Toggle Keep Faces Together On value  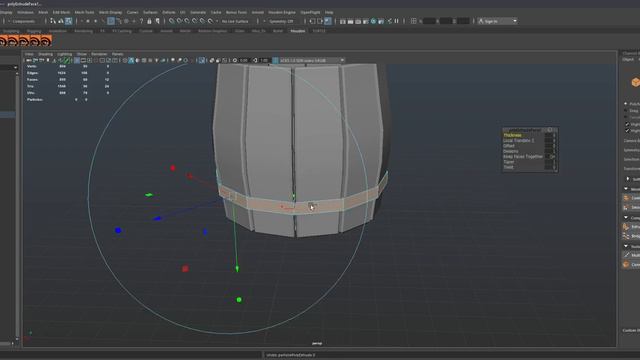551,157
